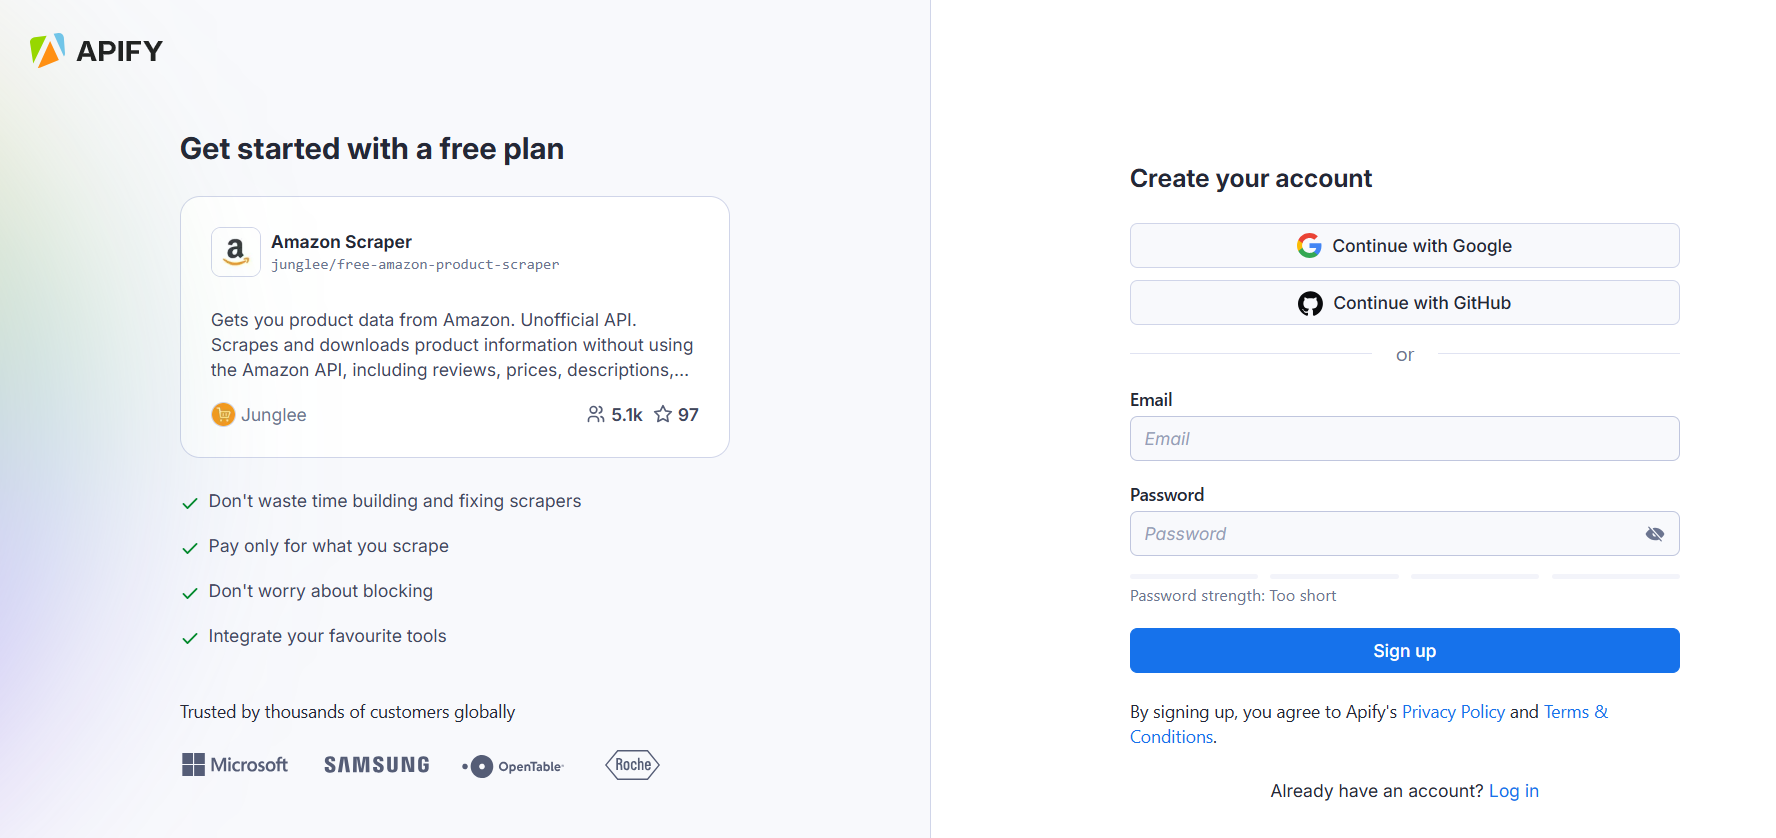This screenshot has width=1776, height=838.
Task: Click the OpenTable logo
Action: [x=513, y=765]
